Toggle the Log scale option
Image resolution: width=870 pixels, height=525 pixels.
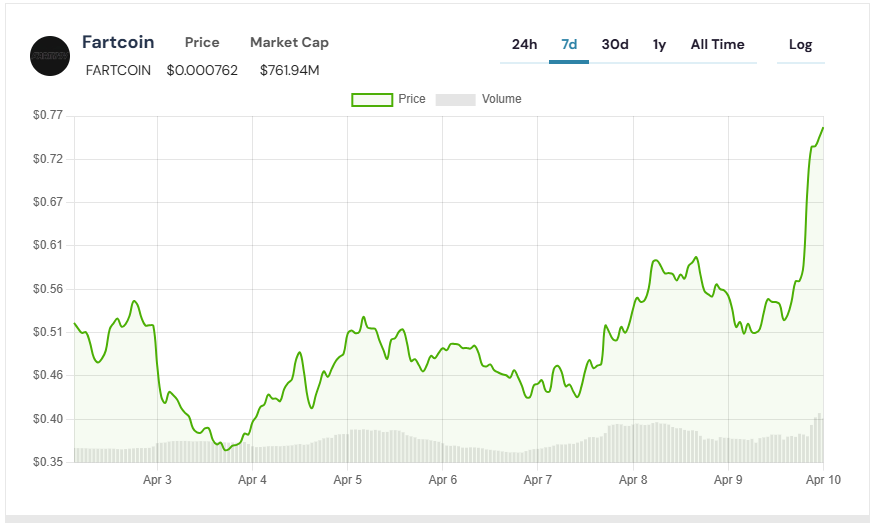tap(801, 44)
